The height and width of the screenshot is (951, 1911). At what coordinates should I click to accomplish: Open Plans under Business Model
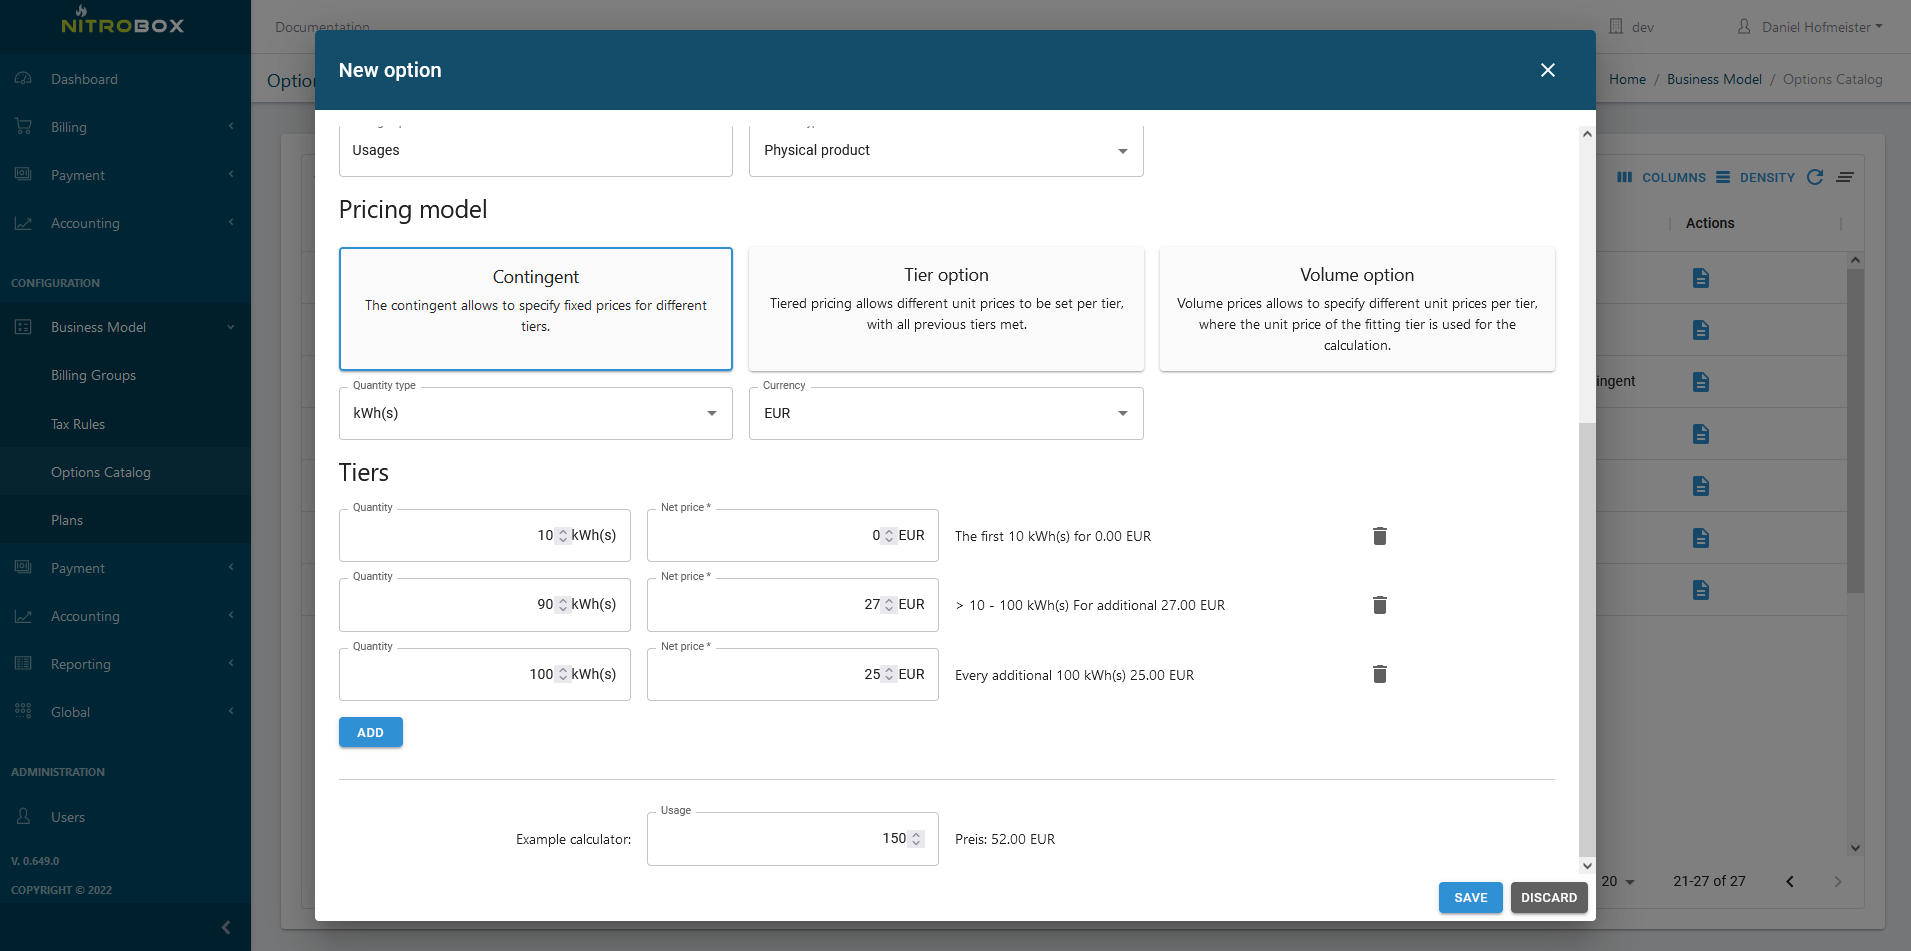pyautogui.click(x=67, y=520)
